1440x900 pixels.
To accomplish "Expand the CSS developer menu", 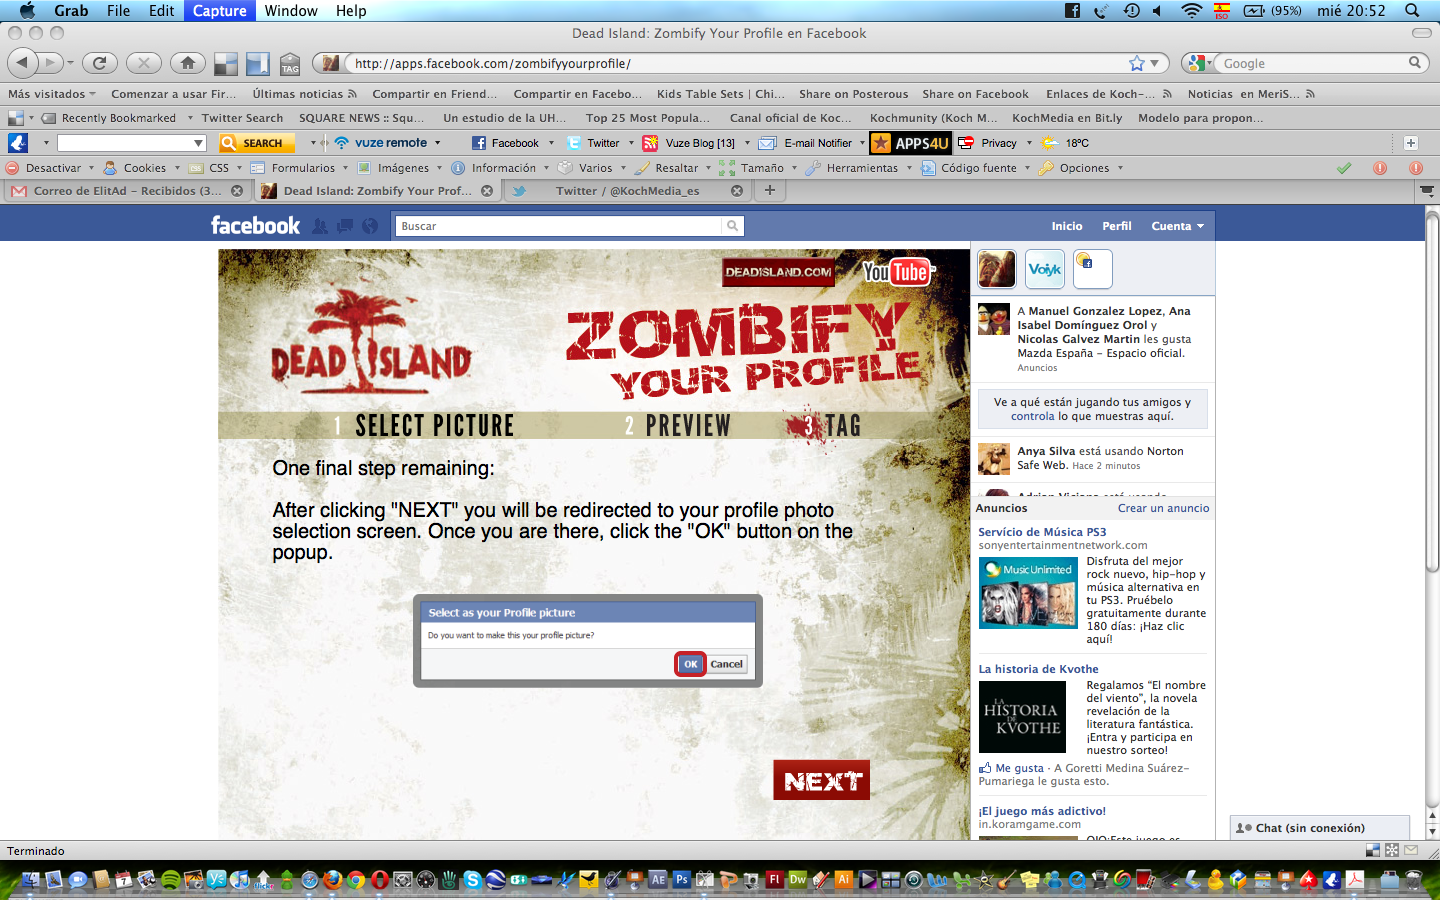I will tap(217, 168).
